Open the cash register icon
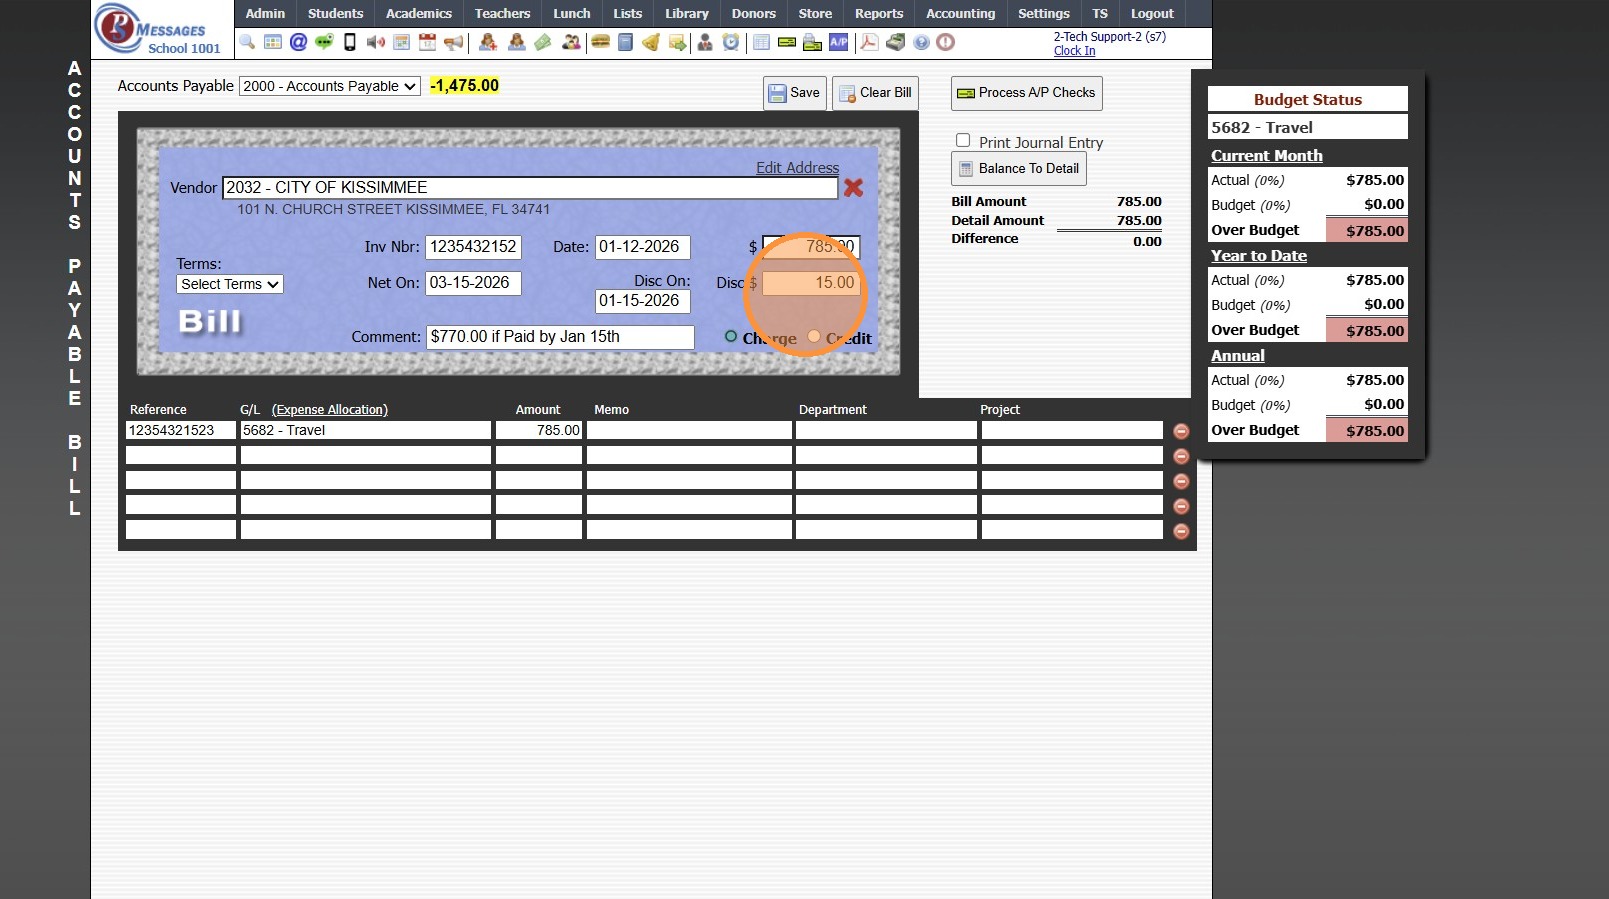1609x899 pixels. click(x=896, y=42)
